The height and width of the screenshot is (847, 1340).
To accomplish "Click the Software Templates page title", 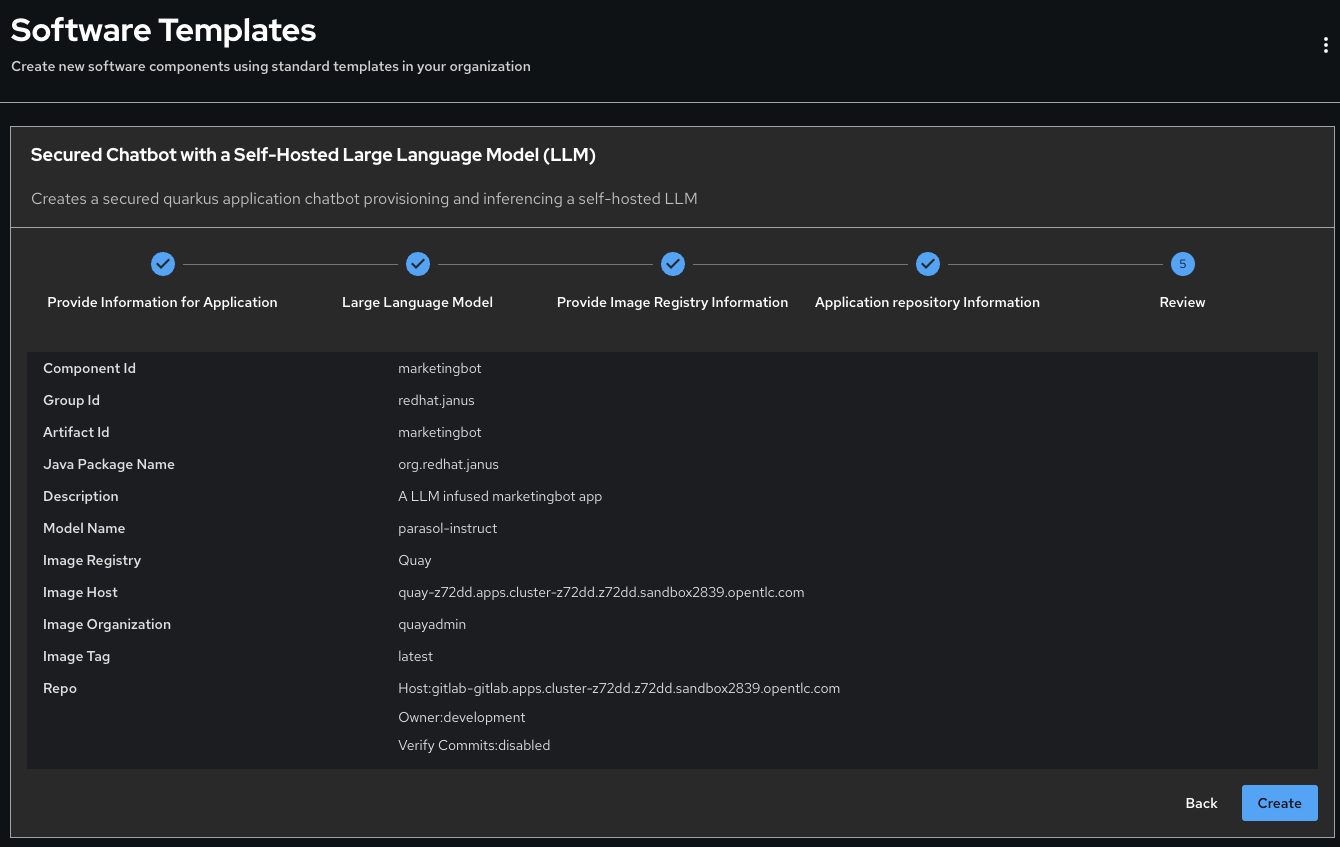I will point(164,31).
